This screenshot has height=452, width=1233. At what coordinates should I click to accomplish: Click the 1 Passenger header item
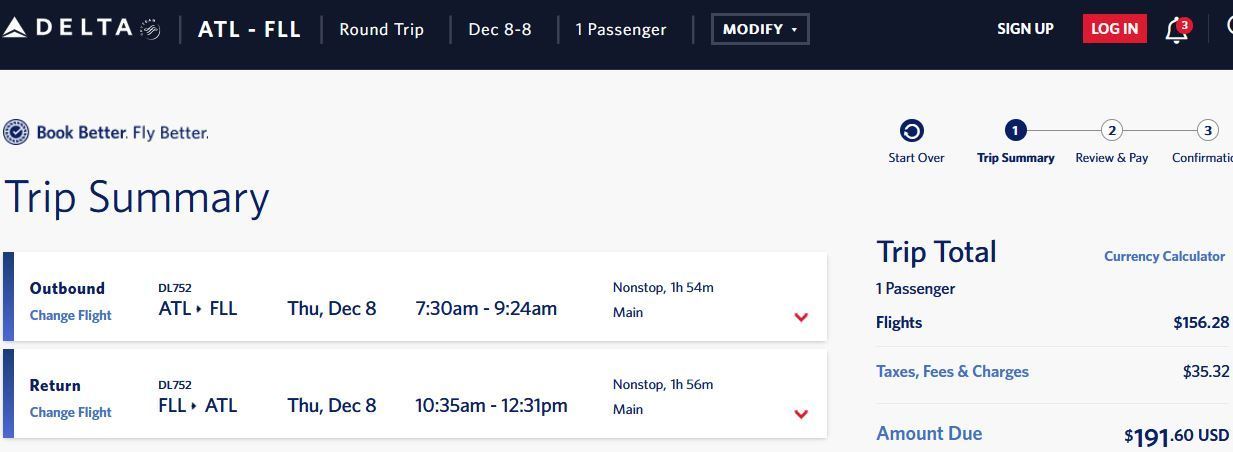click(621, 29)
